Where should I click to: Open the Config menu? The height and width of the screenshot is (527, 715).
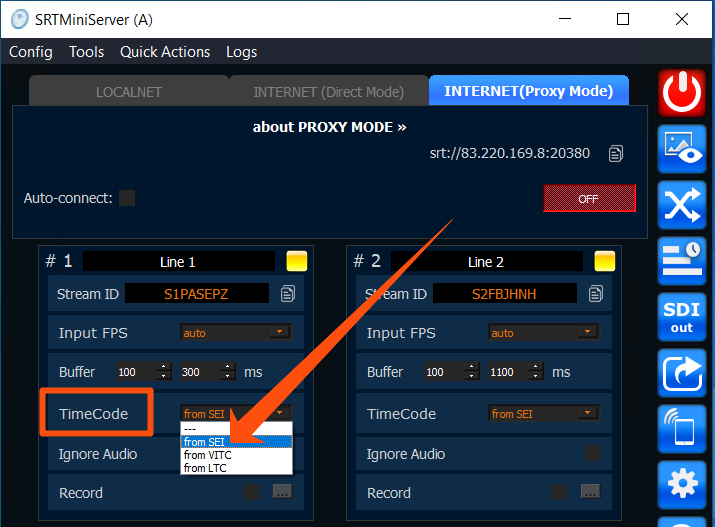31,52
